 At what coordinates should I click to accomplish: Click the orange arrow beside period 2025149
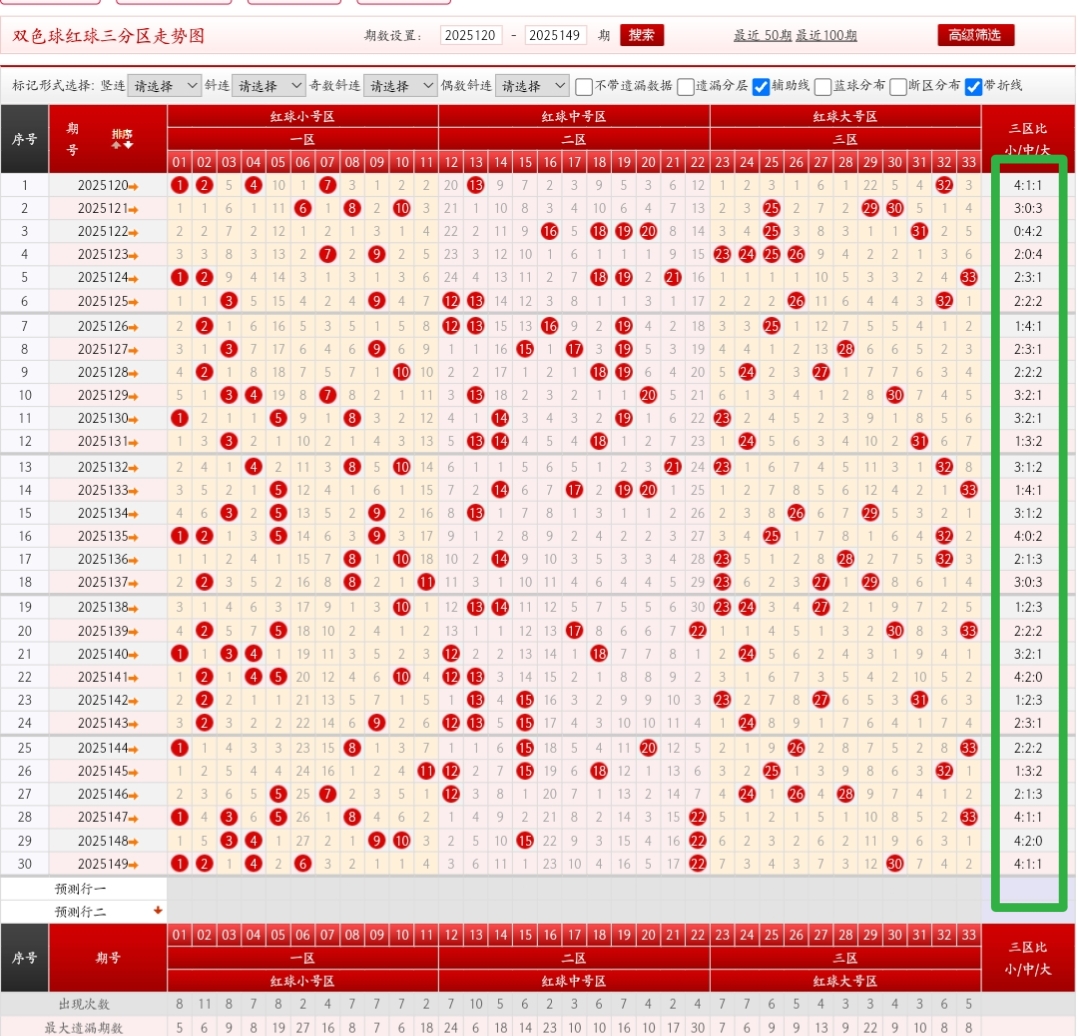(134, 865)
